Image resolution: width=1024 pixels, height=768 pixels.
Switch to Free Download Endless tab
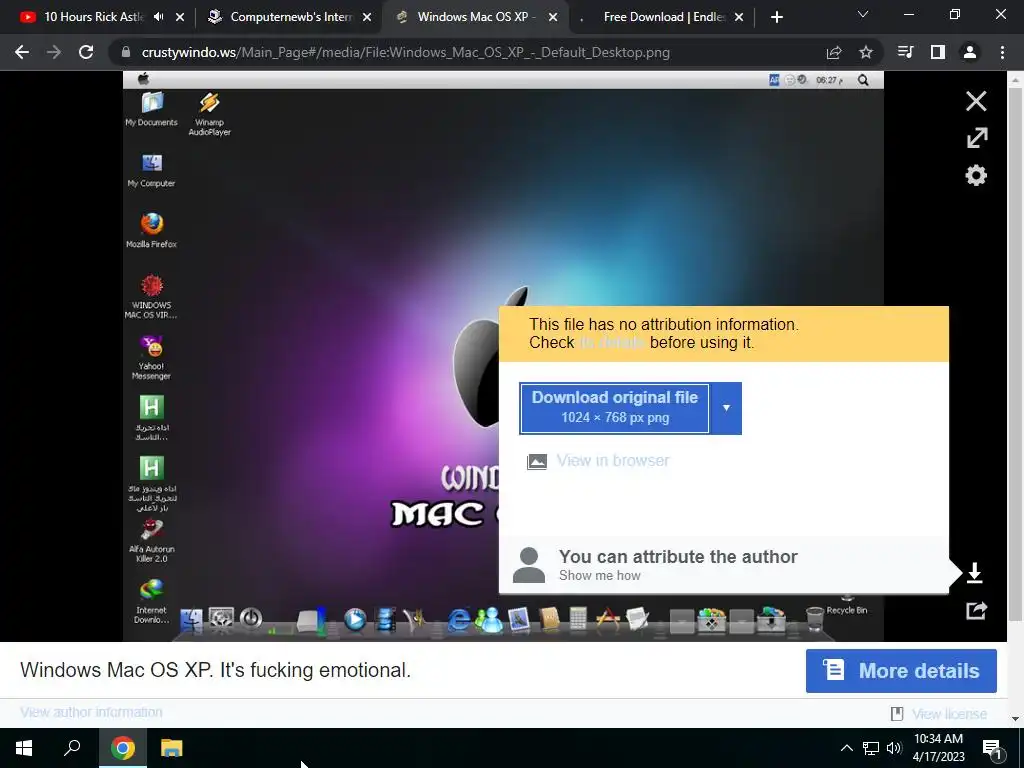point(664,17)
